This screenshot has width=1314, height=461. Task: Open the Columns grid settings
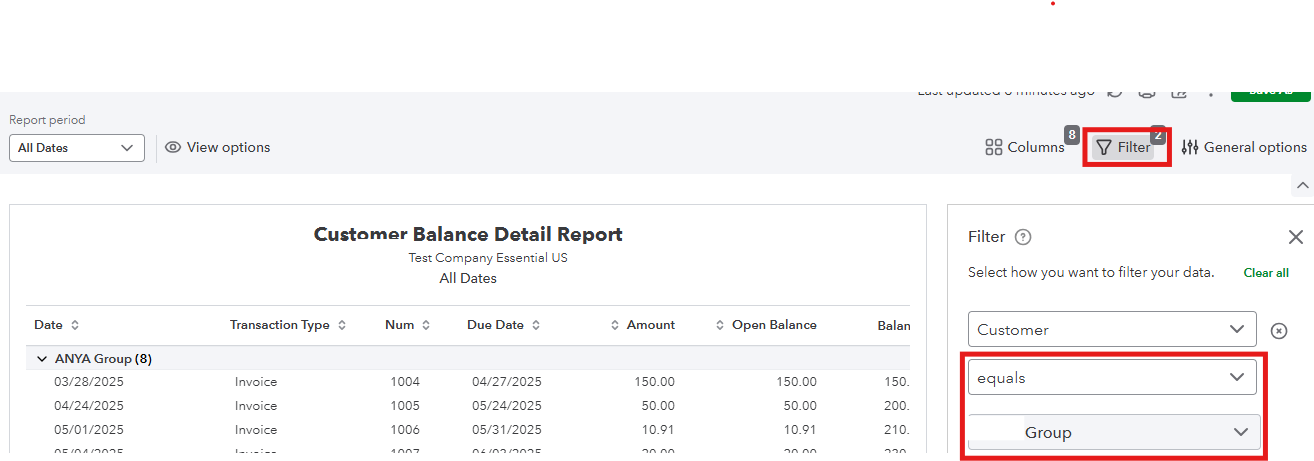[1024, 147]
